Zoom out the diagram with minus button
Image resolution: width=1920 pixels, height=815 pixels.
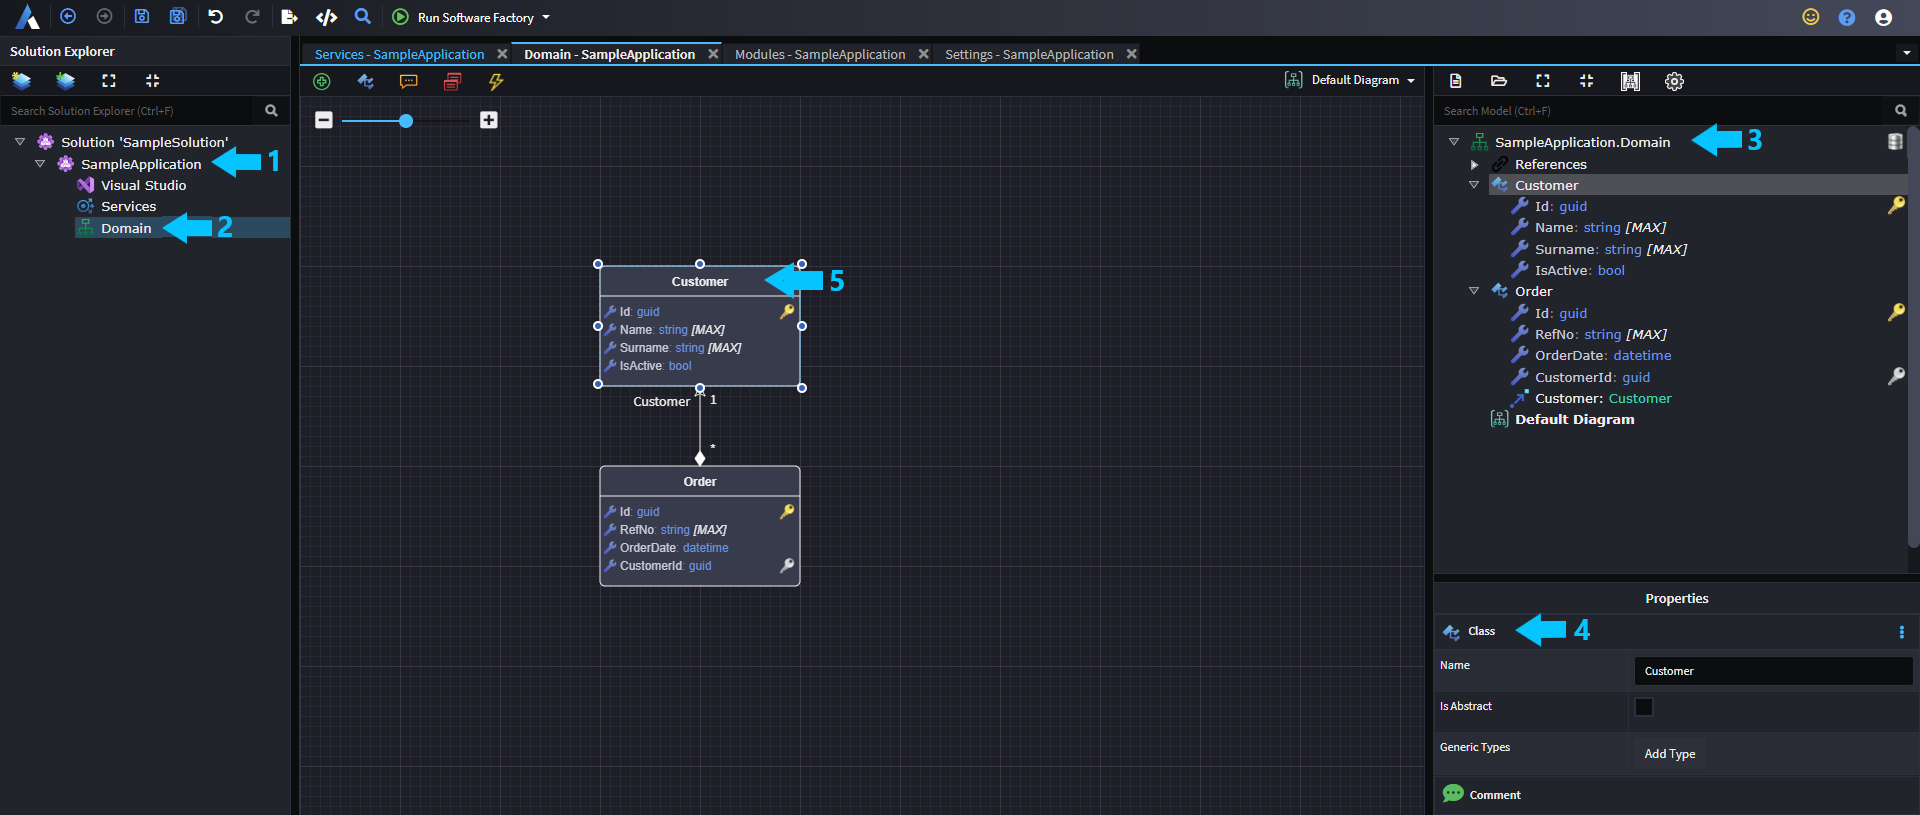pos(323,120)
